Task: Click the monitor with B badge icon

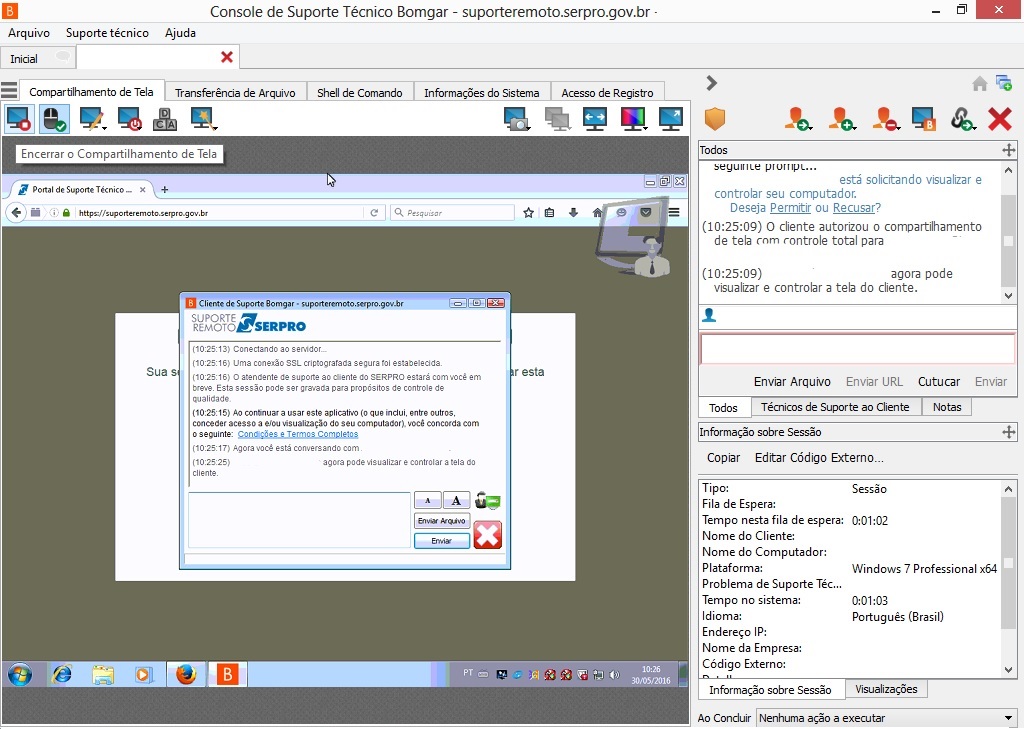Action: click(x=923, y=119)
